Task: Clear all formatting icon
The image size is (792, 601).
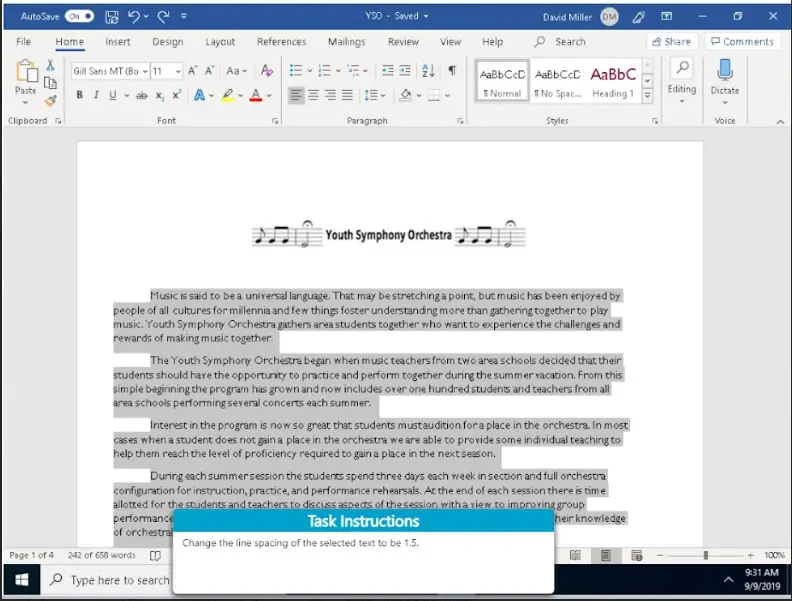Action: click(267, 71)
